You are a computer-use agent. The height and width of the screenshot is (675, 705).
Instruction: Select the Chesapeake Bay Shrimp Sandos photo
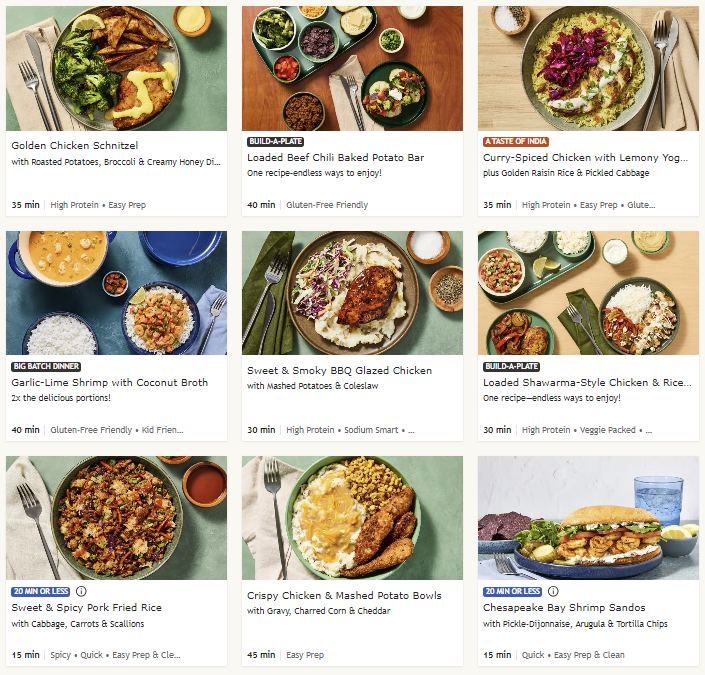(588, 518)
